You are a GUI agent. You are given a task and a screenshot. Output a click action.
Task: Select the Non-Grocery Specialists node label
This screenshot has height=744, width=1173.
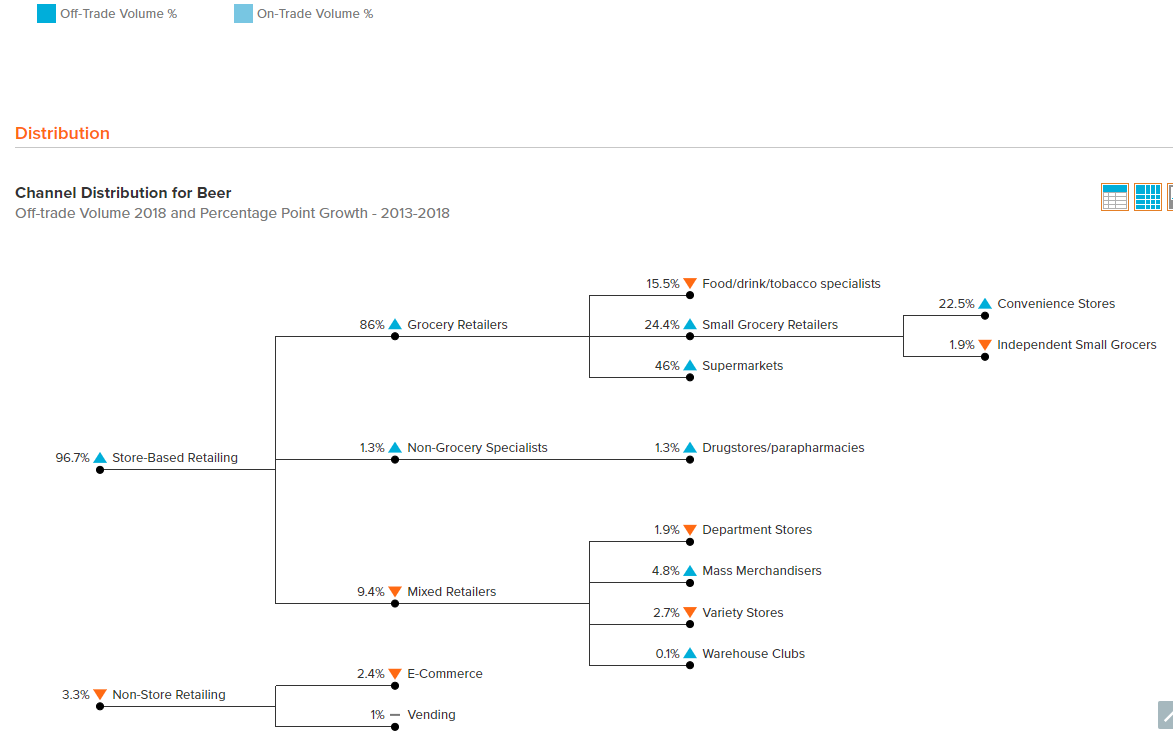(x=477, y=448)
